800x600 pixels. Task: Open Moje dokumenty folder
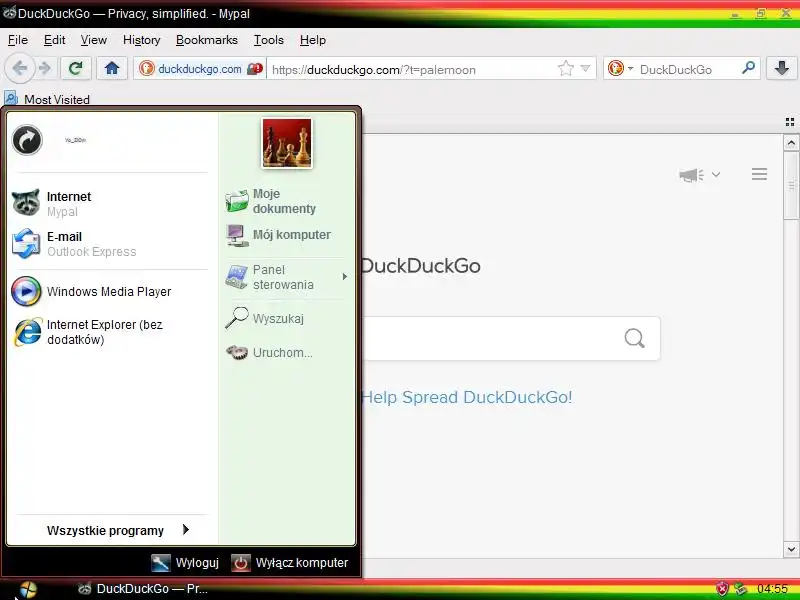pos(287,201)
